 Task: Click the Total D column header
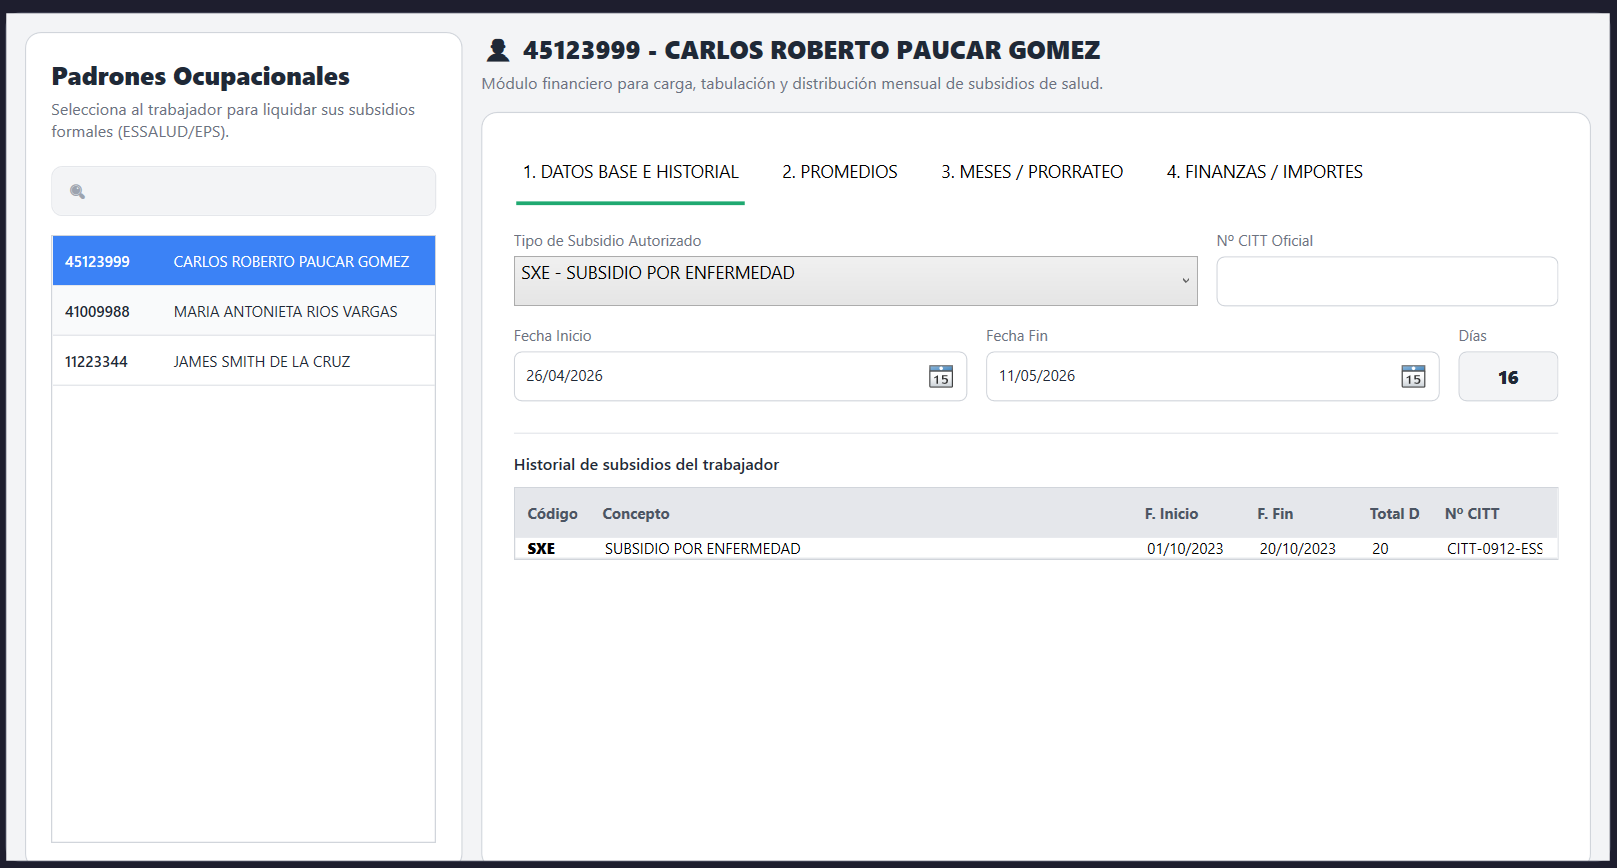click(x=1394, y=514)
